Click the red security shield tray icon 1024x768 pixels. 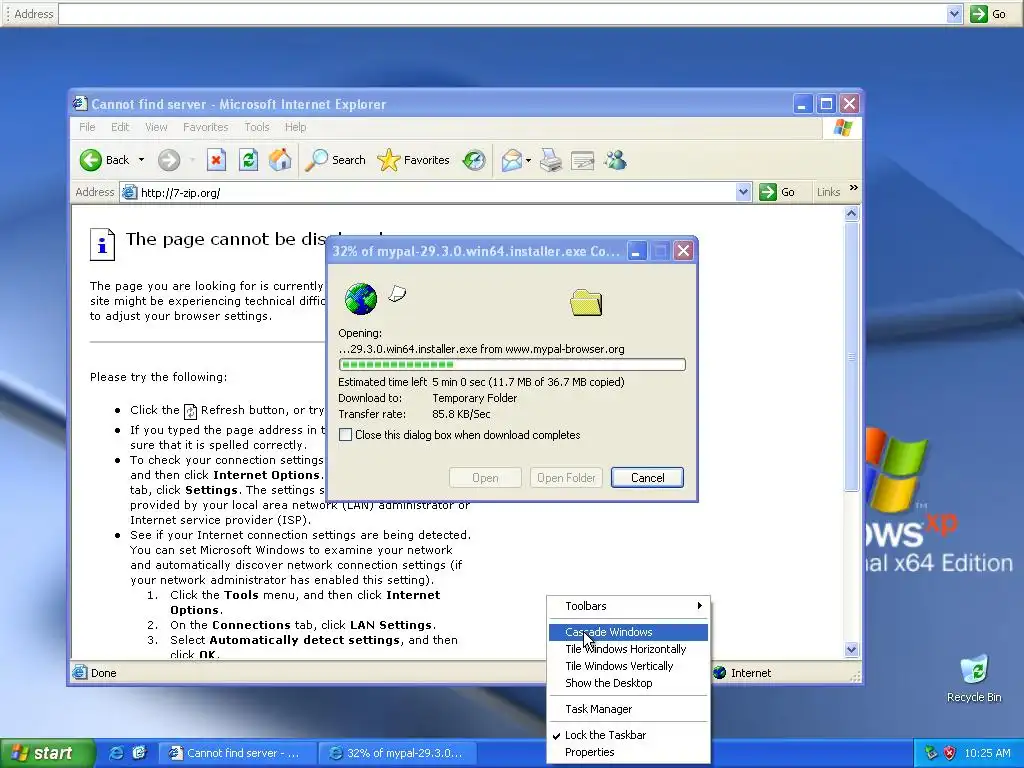pos(950,753)
